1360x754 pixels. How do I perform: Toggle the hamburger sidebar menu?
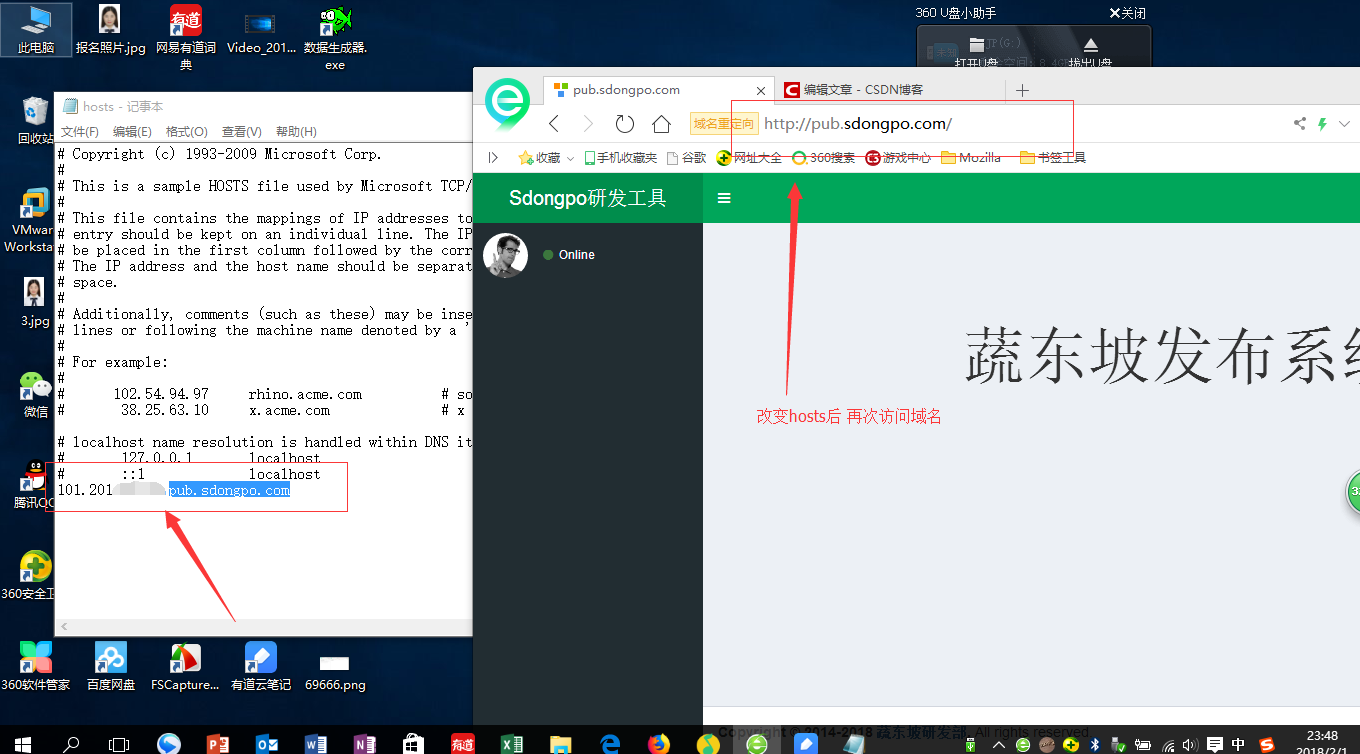[x=725, y=198]
